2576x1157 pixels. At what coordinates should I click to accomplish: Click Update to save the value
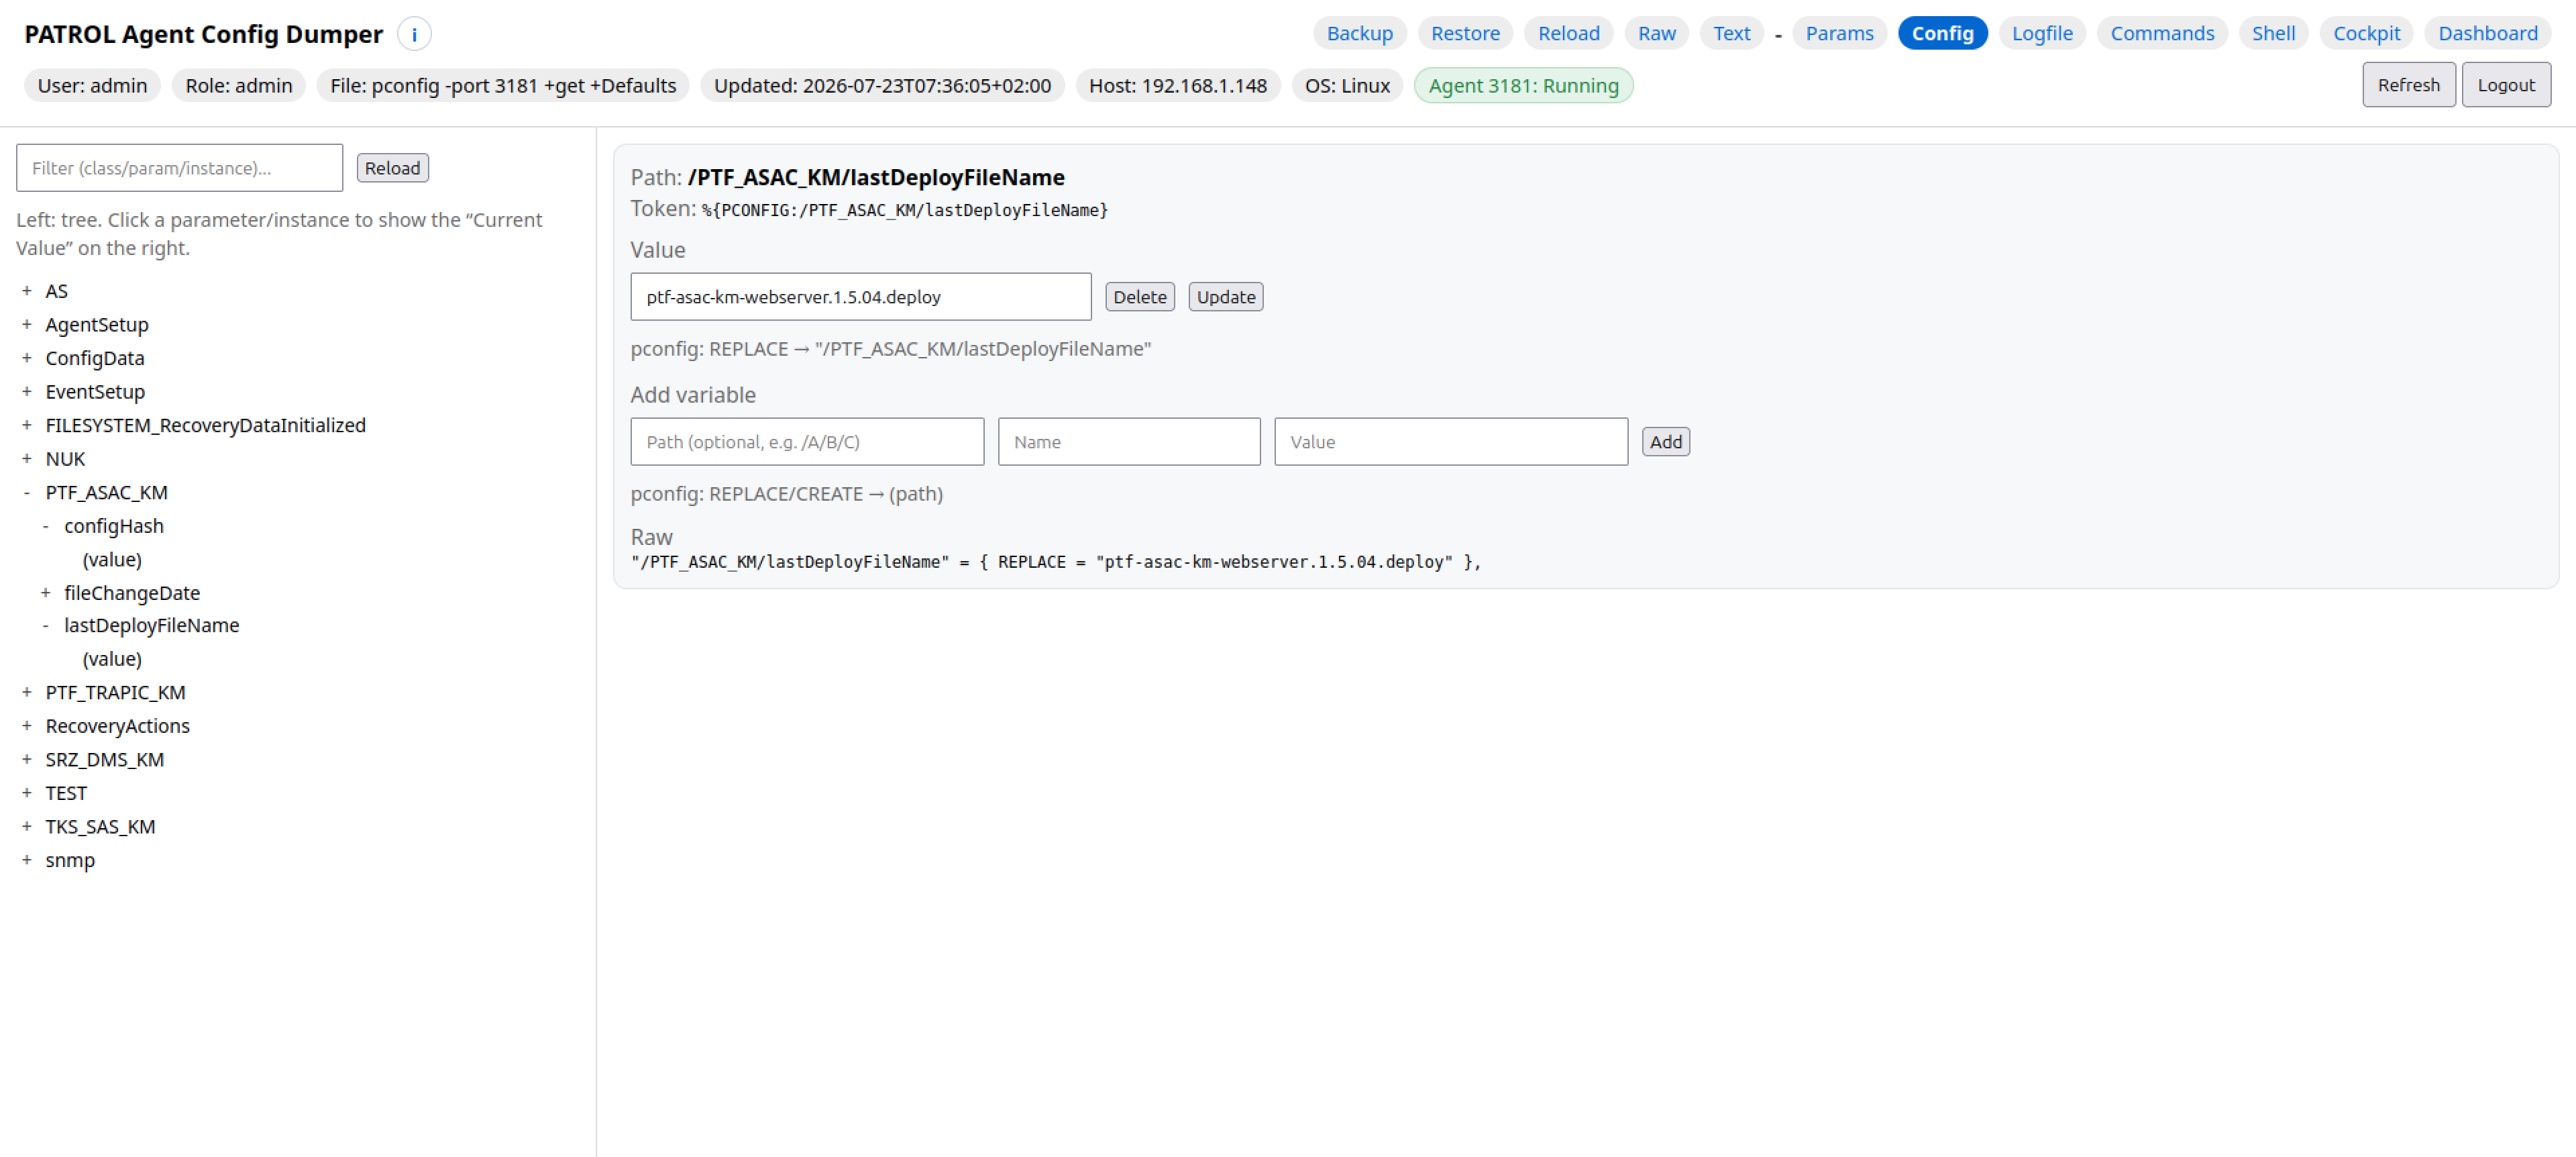(1225, 297)
